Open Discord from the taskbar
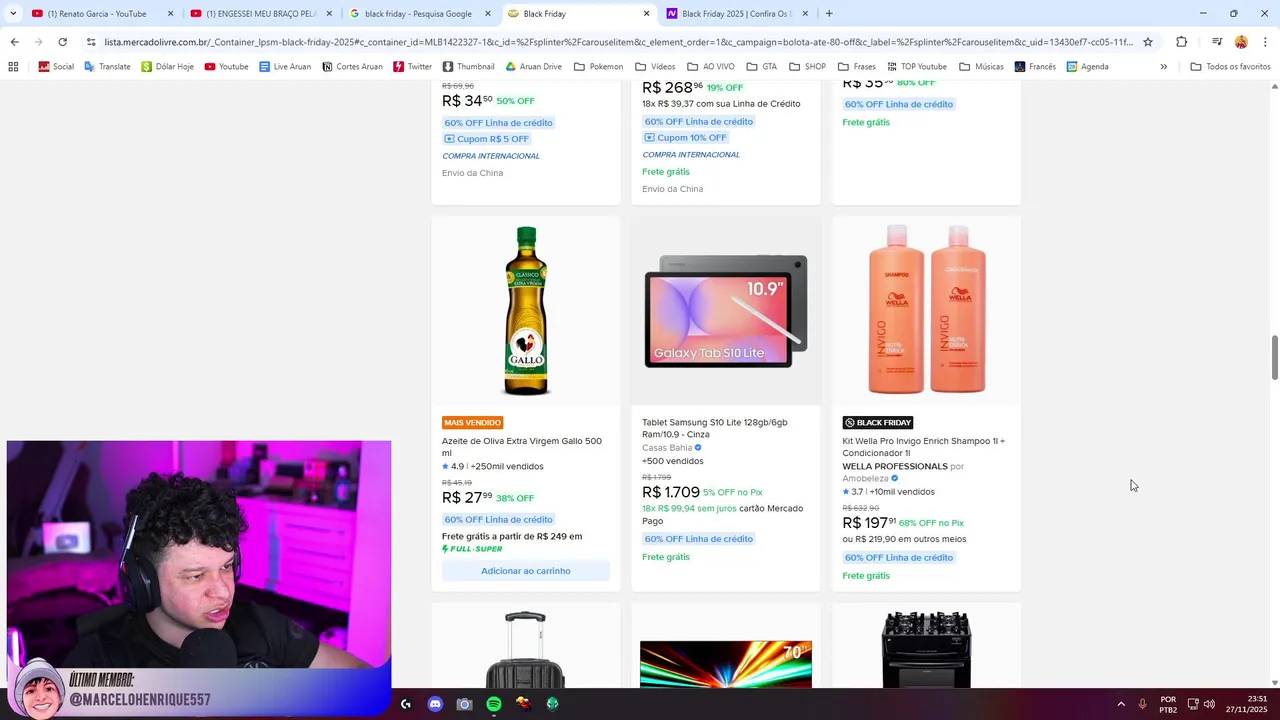1280x720 pixels. click(435, 704)
